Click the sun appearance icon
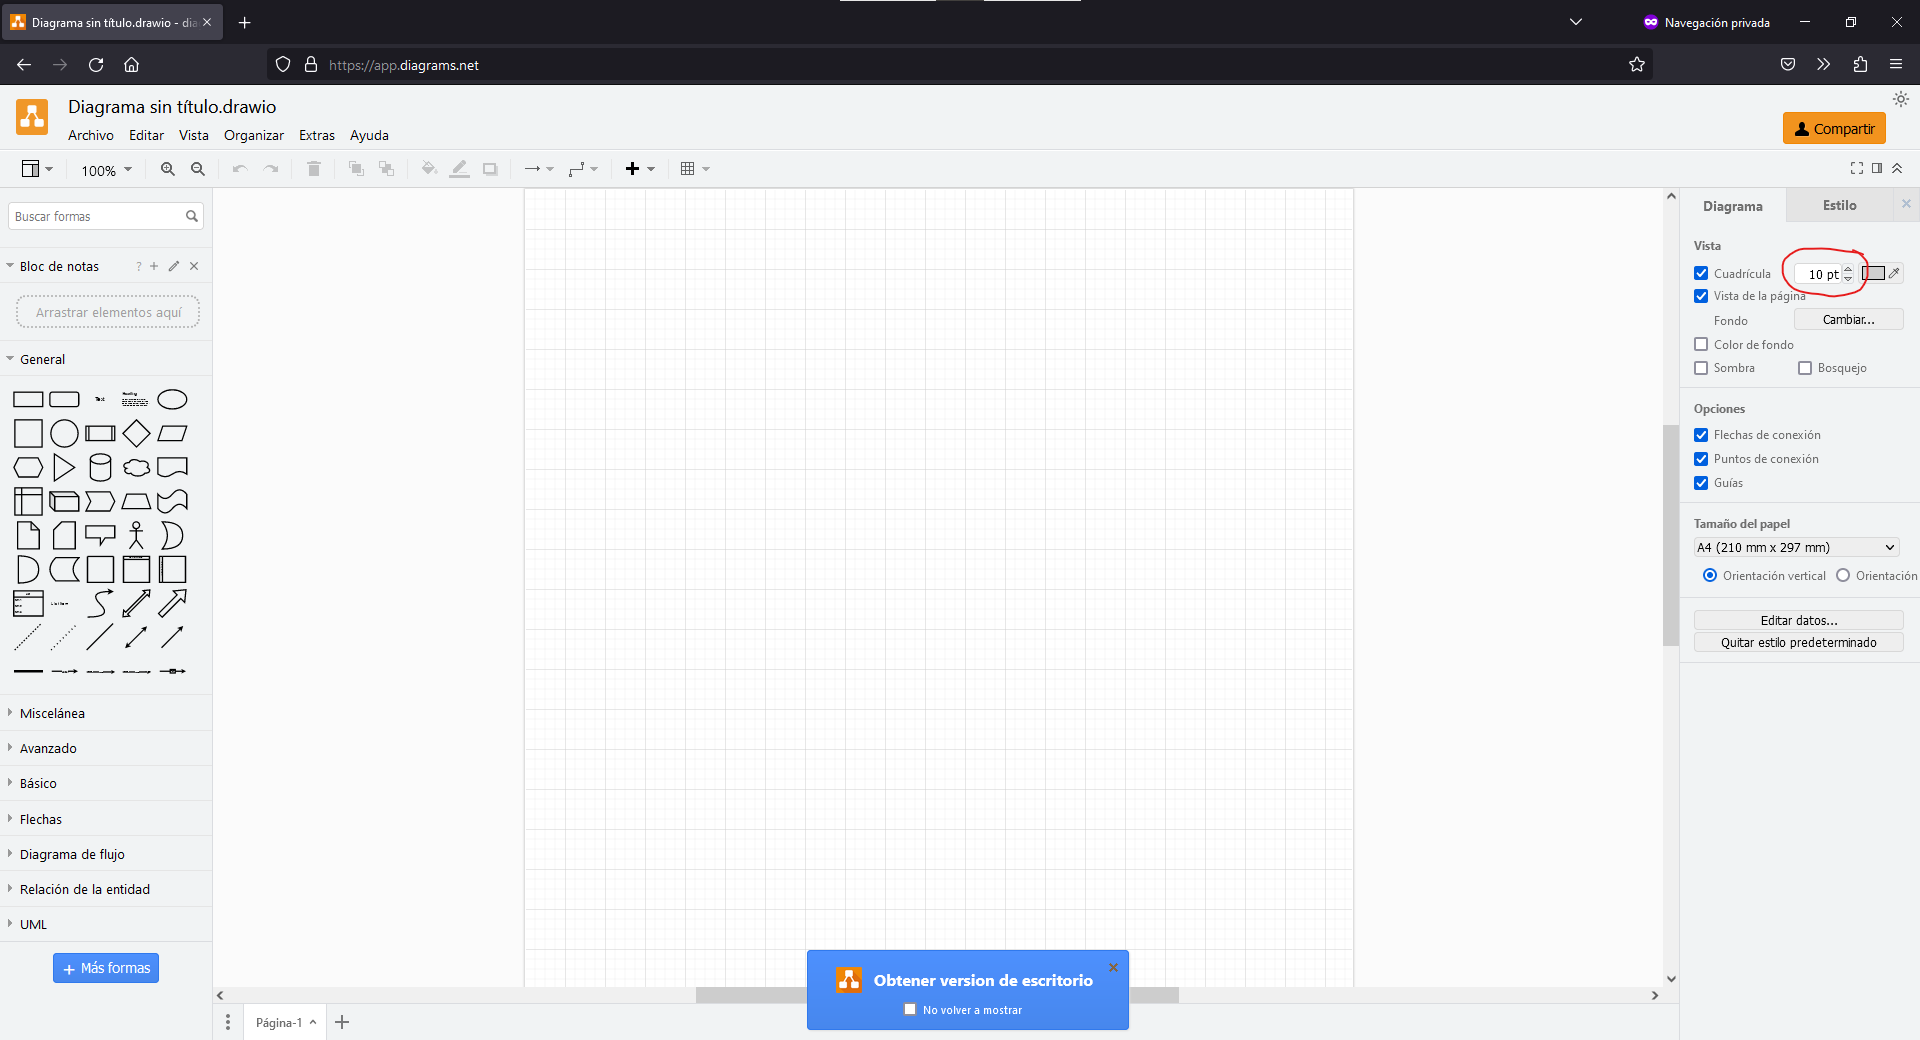 tap(1901, 99)
